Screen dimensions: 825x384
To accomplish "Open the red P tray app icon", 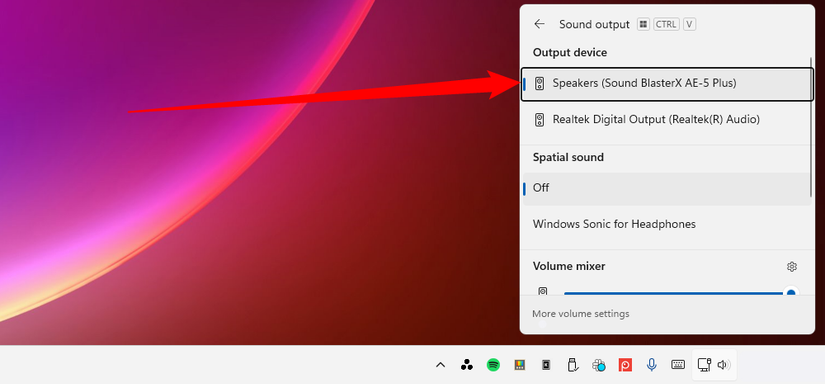I will [x=625, y=365].
